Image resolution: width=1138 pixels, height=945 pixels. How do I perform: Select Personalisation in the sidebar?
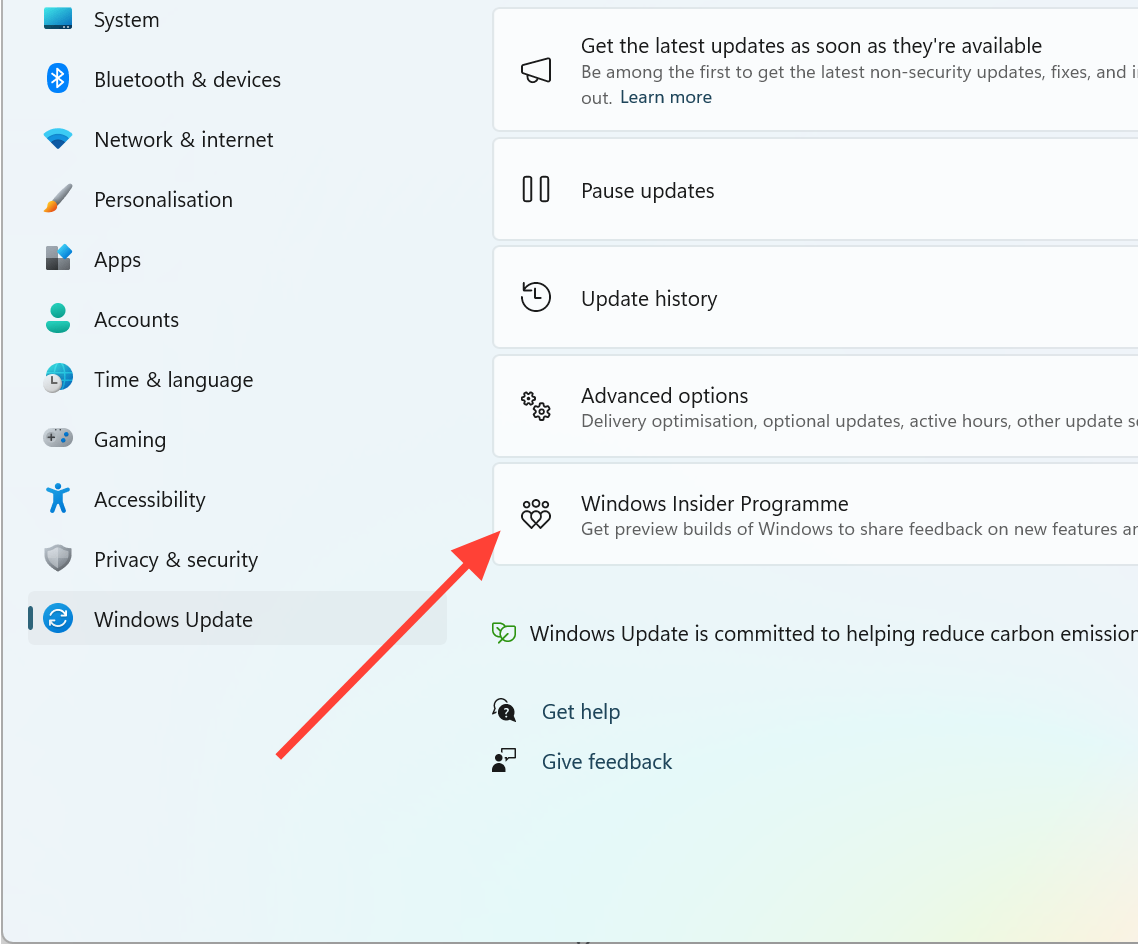[x=237, y=200]
